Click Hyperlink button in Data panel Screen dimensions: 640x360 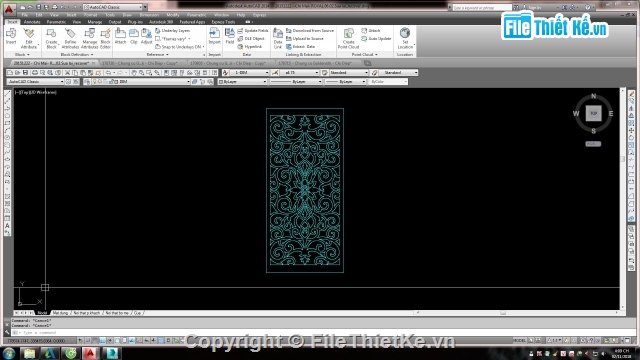(x=250, y=47)
